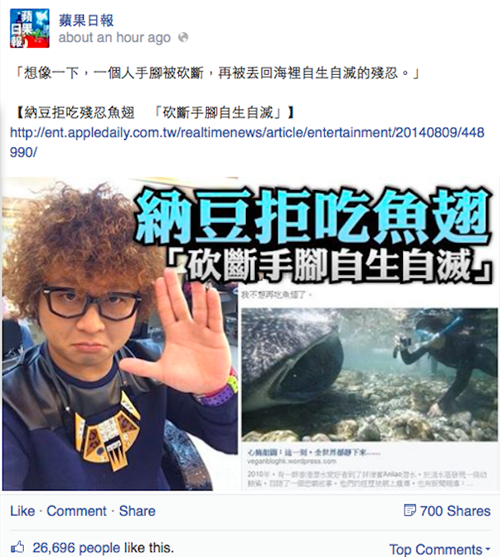
Task: Click the veganbloghk.wordpress.com preview caption
Action: coord(292,461)
